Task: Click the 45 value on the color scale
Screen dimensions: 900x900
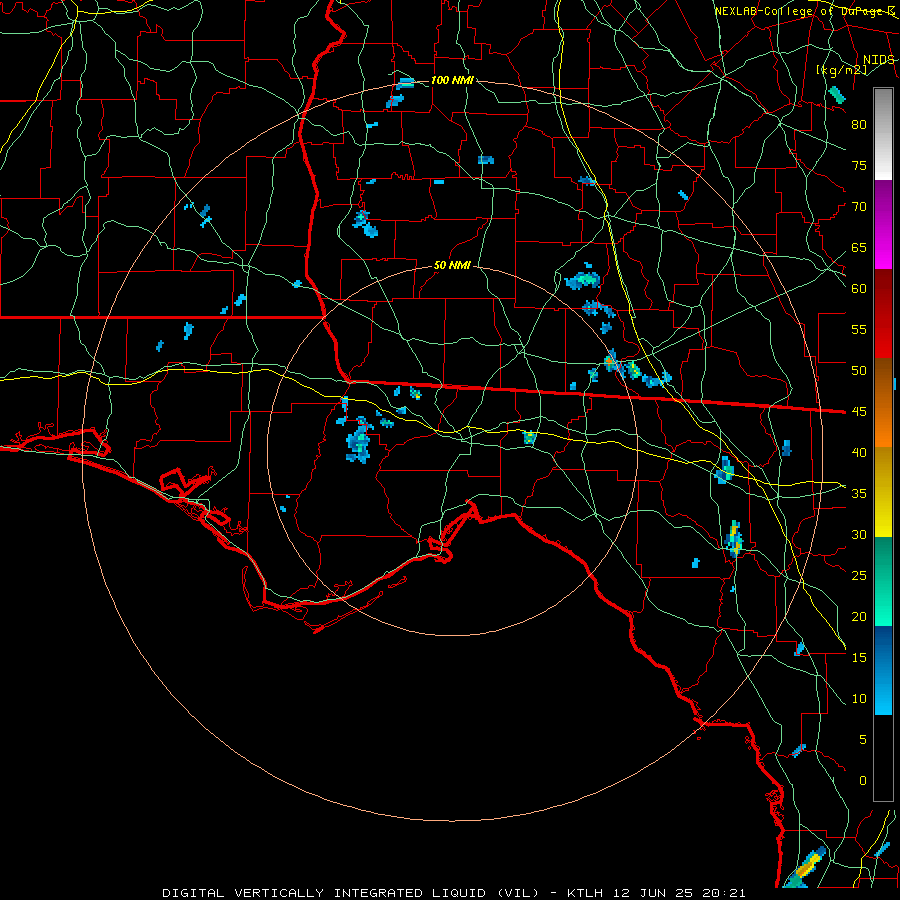Action: [x=859, y=412]
